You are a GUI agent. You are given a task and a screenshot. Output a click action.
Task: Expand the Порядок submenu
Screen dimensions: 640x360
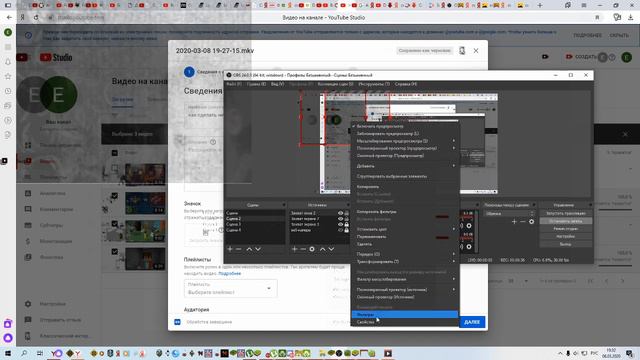coord(405,254)
